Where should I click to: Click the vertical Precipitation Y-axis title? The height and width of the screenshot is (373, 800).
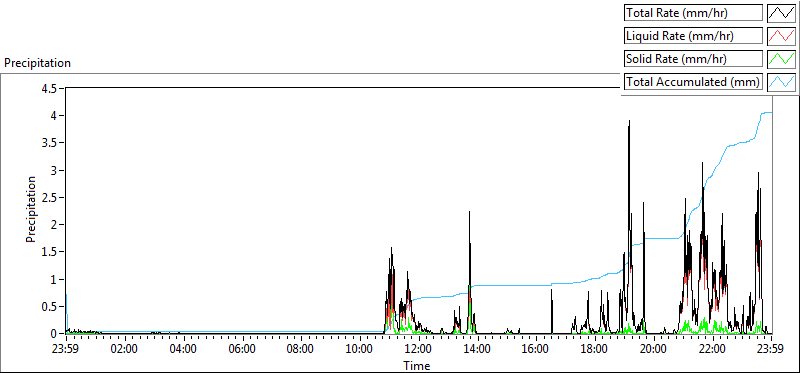tap(31, 209)
